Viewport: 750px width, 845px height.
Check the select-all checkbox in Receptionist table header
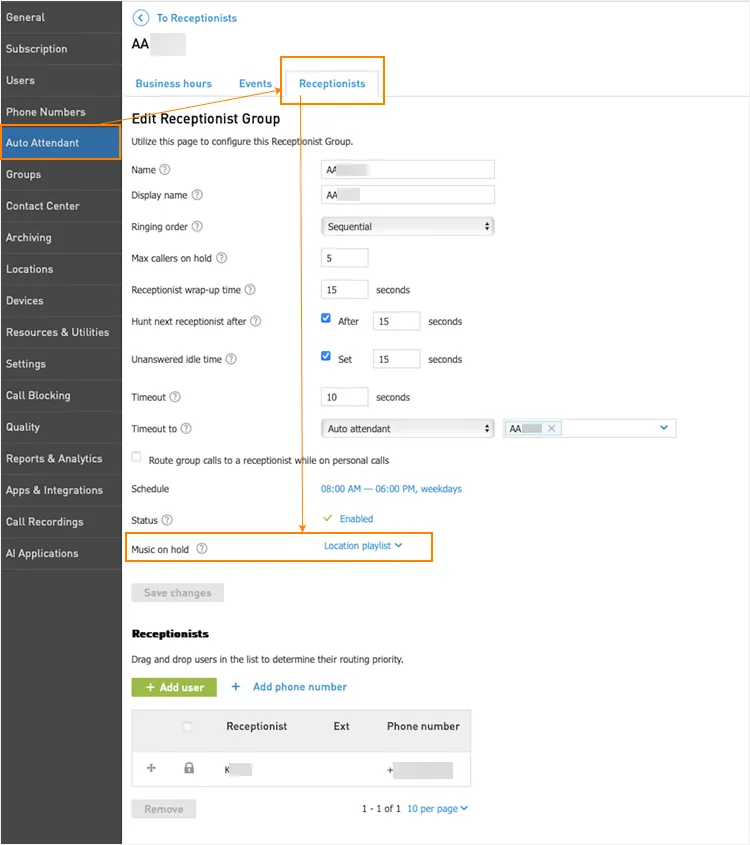coord(188,726)
